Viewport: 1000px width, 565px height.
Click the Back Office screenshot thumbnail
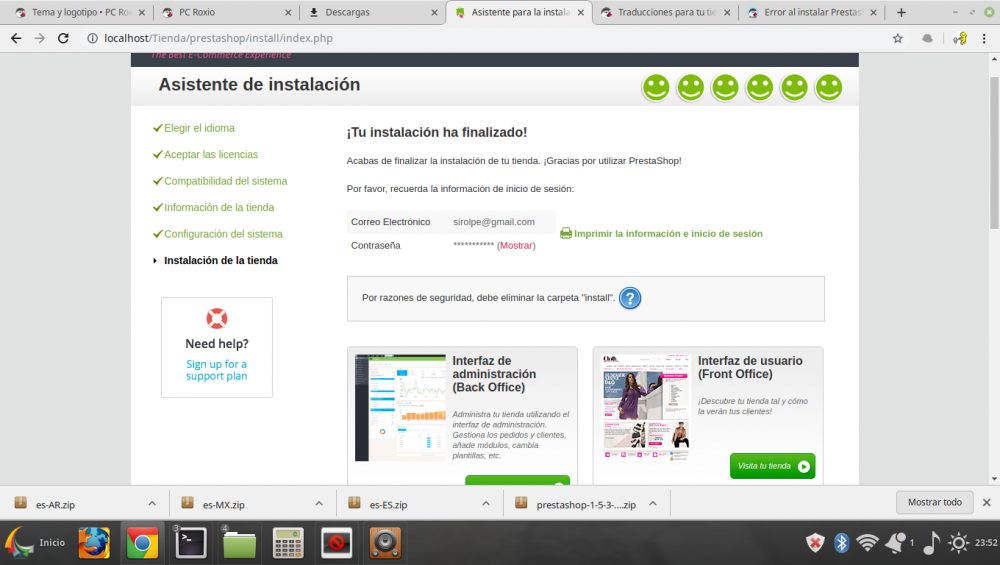401,408
